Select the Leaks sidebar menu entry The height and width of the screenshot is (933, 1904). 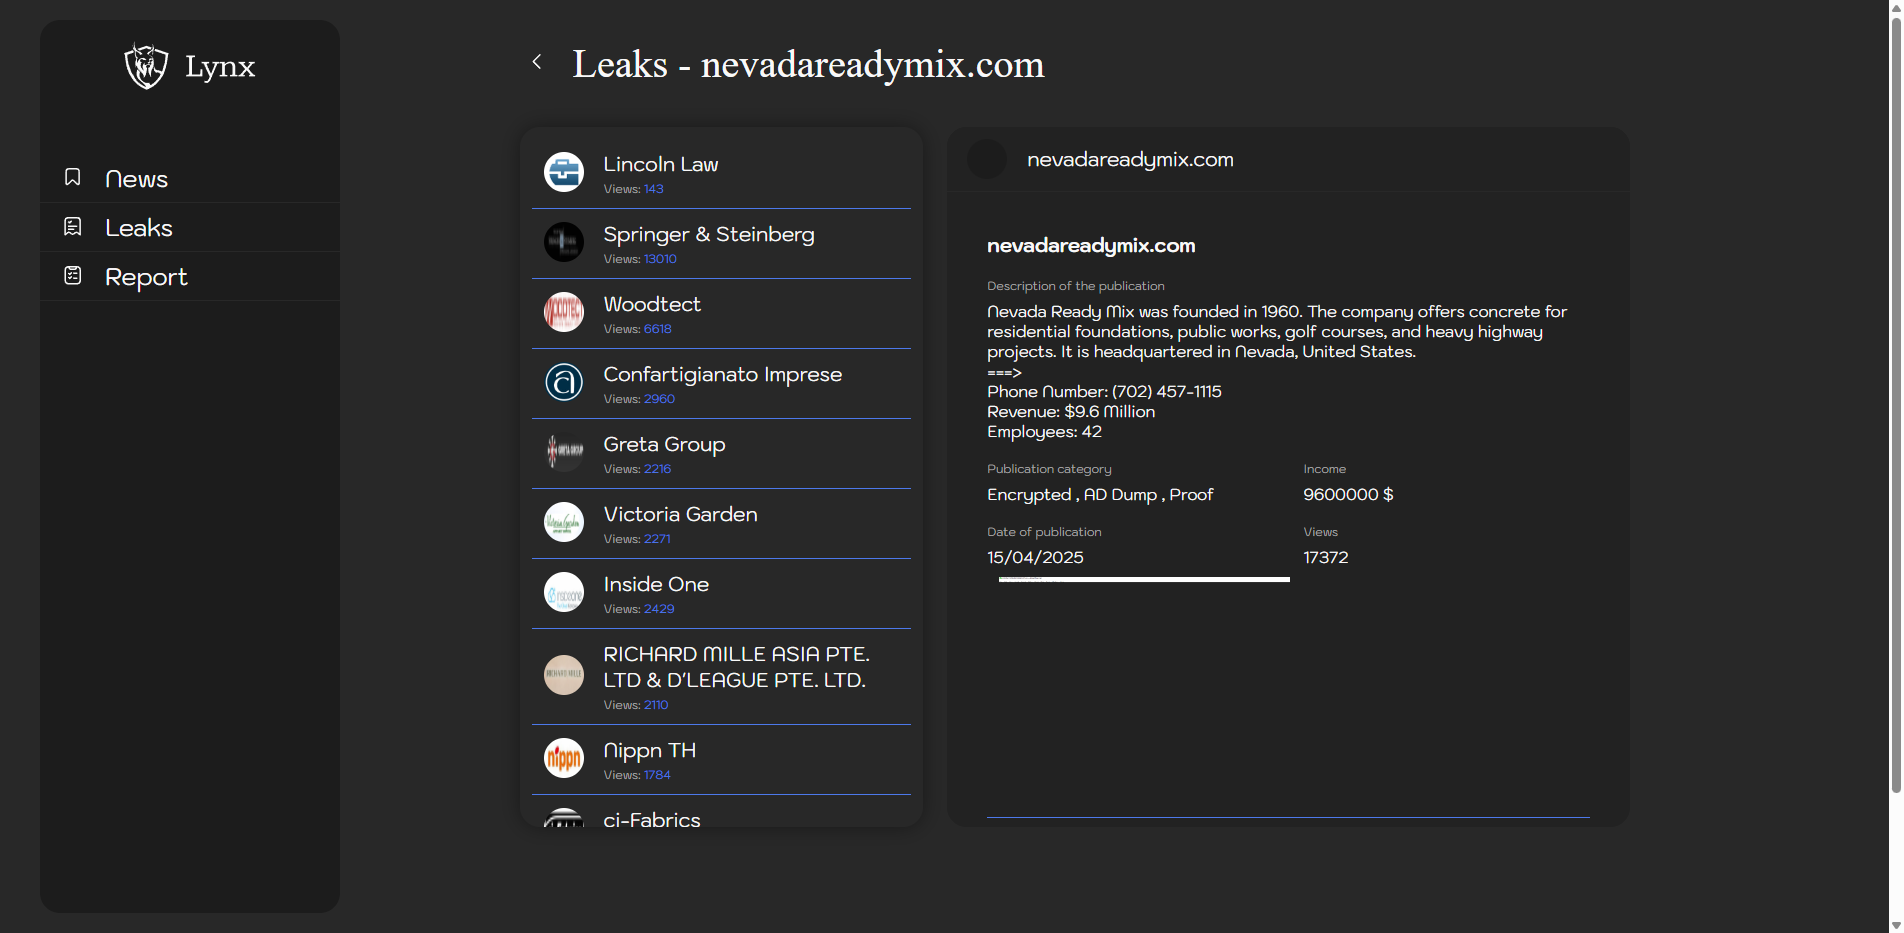[x=139, y=228]
